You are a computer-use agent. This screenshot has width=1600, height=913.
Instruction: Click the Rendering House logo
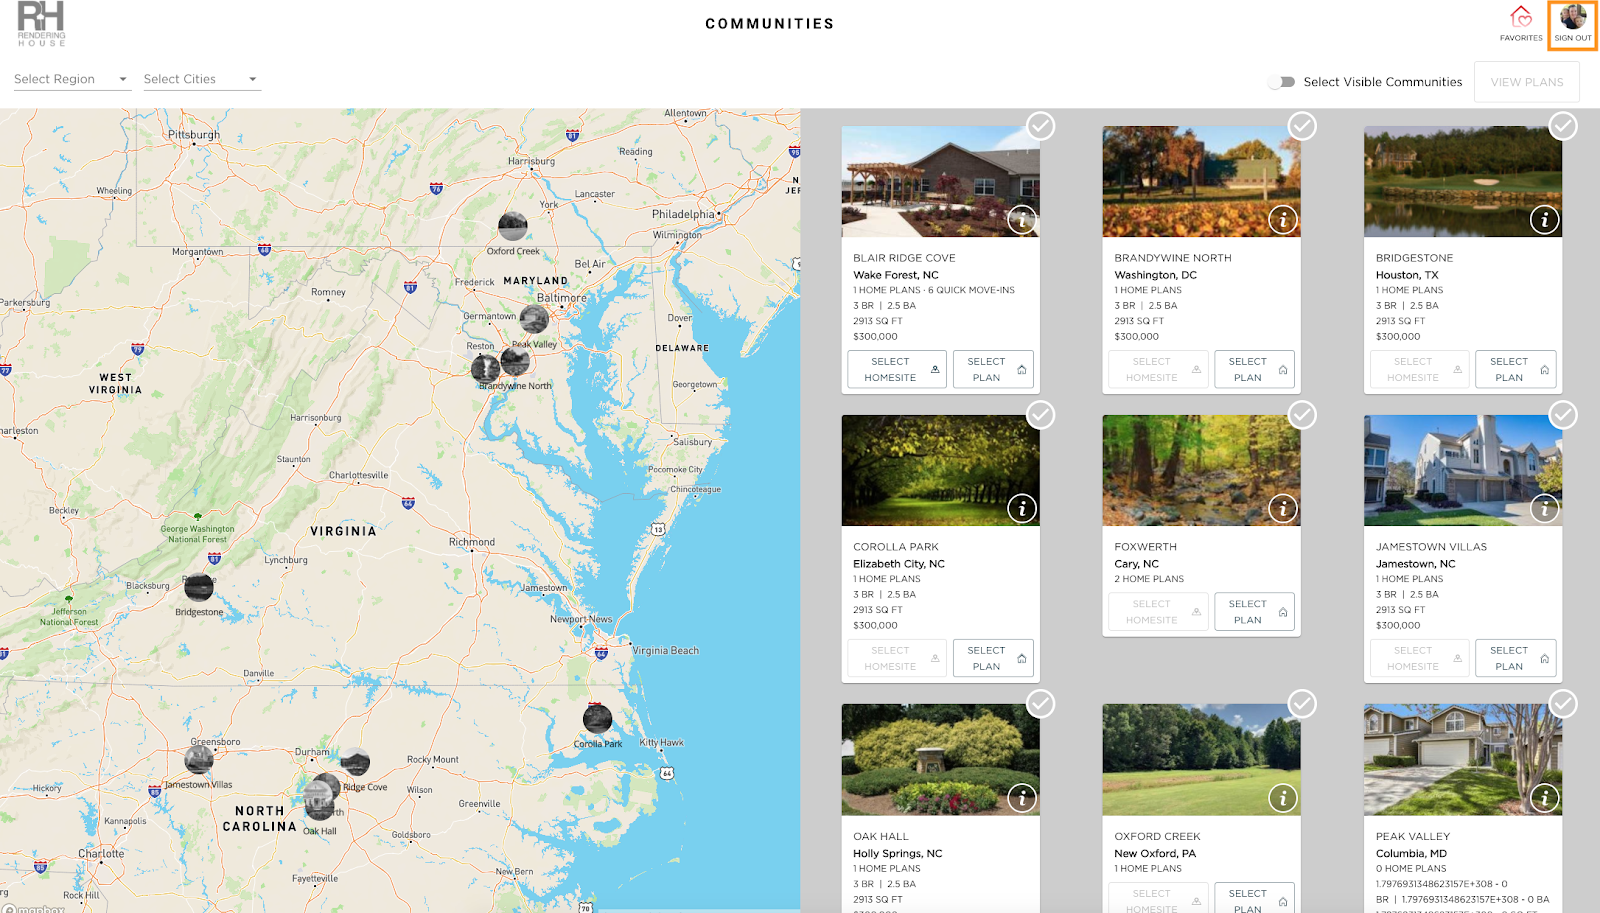point(41,24)
